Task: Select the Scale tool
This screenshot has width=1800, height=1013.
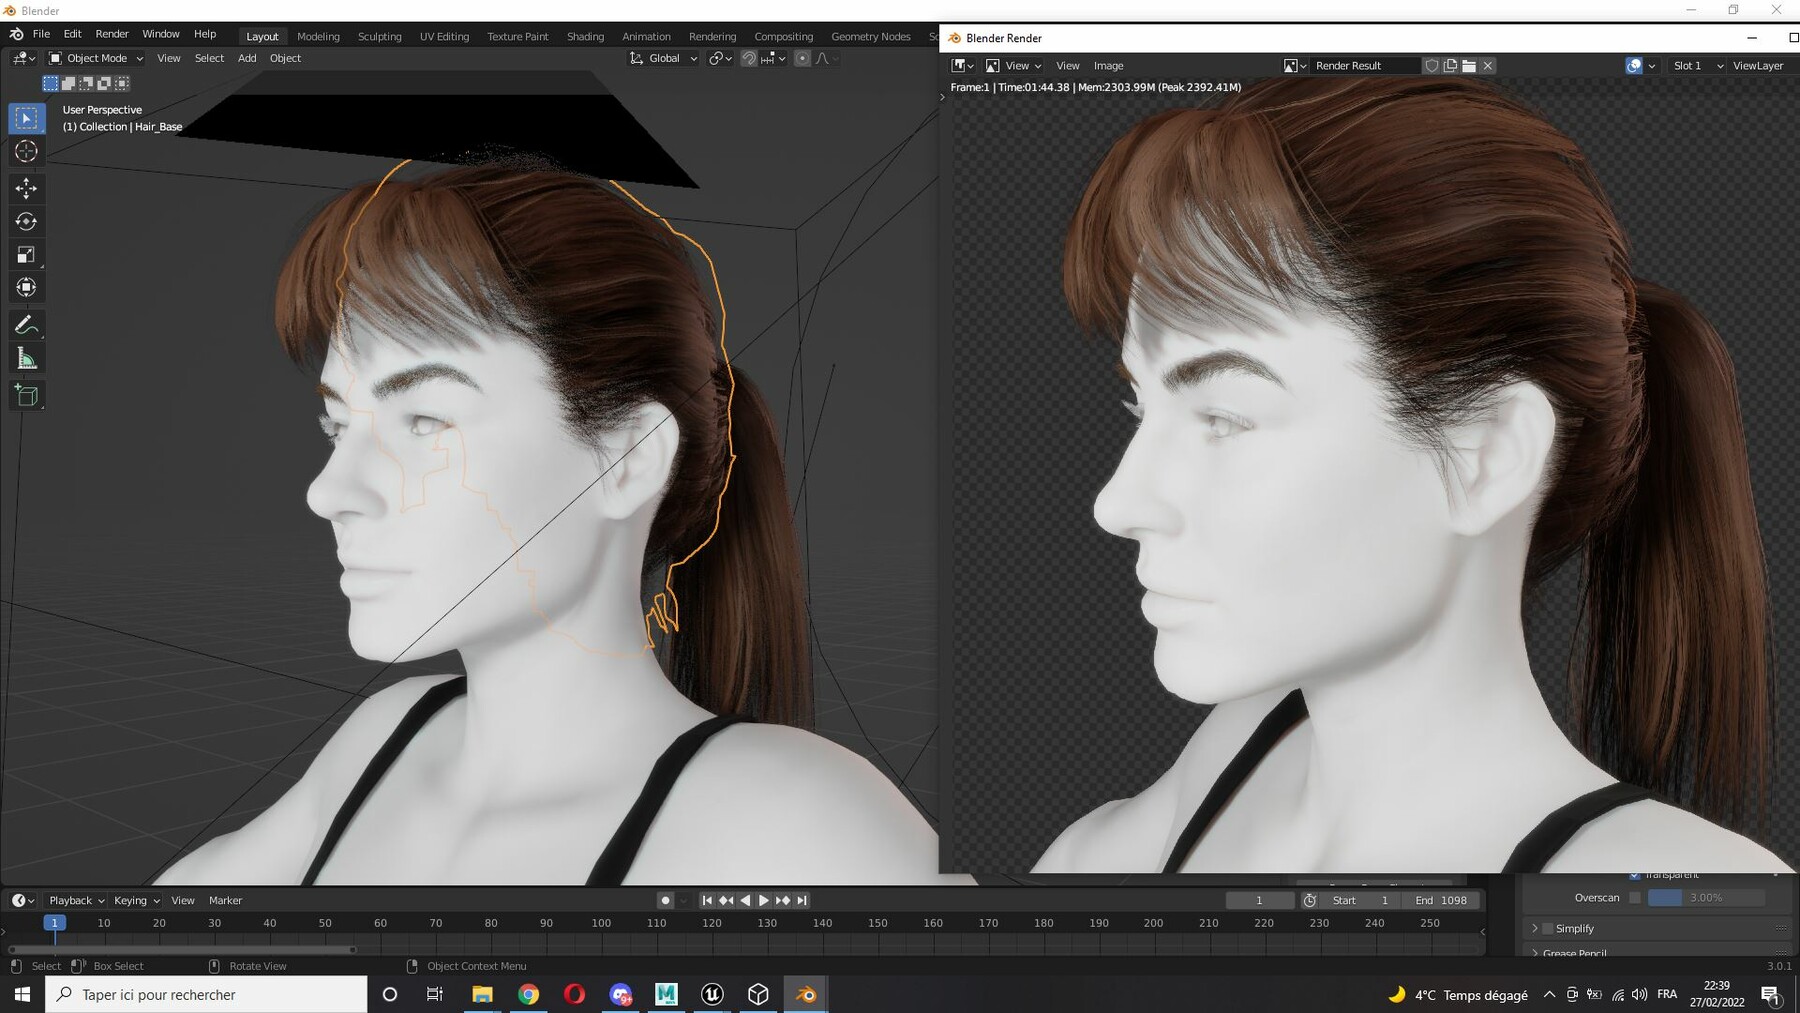Action: pyautogui.click(x=27, y=254)
